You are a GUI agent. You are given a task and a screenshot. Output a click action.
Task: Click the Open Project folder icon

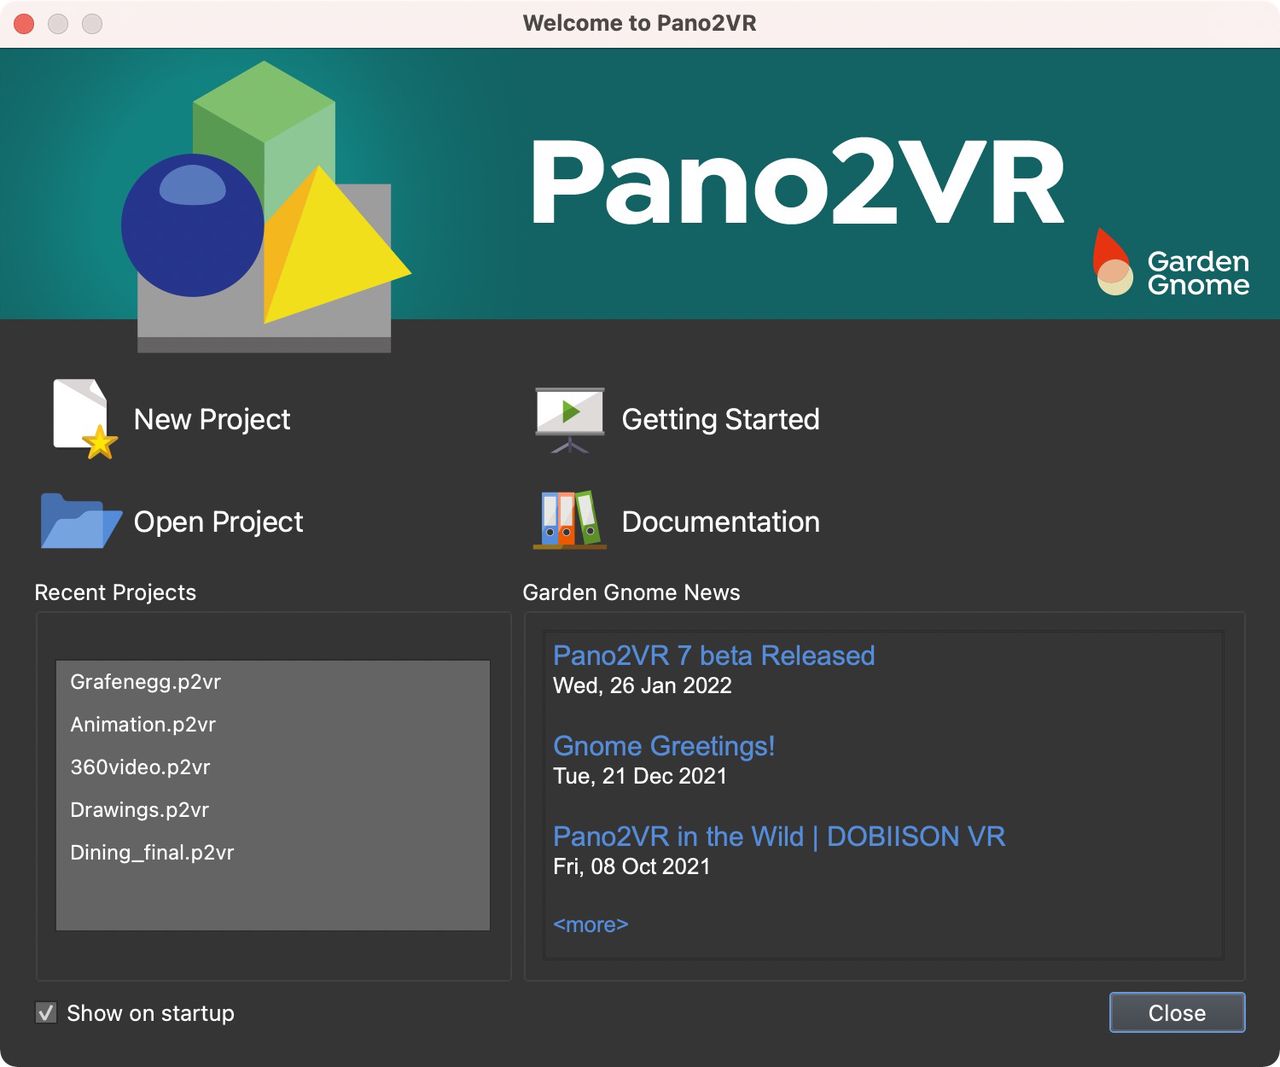click(x=79, y=521)
